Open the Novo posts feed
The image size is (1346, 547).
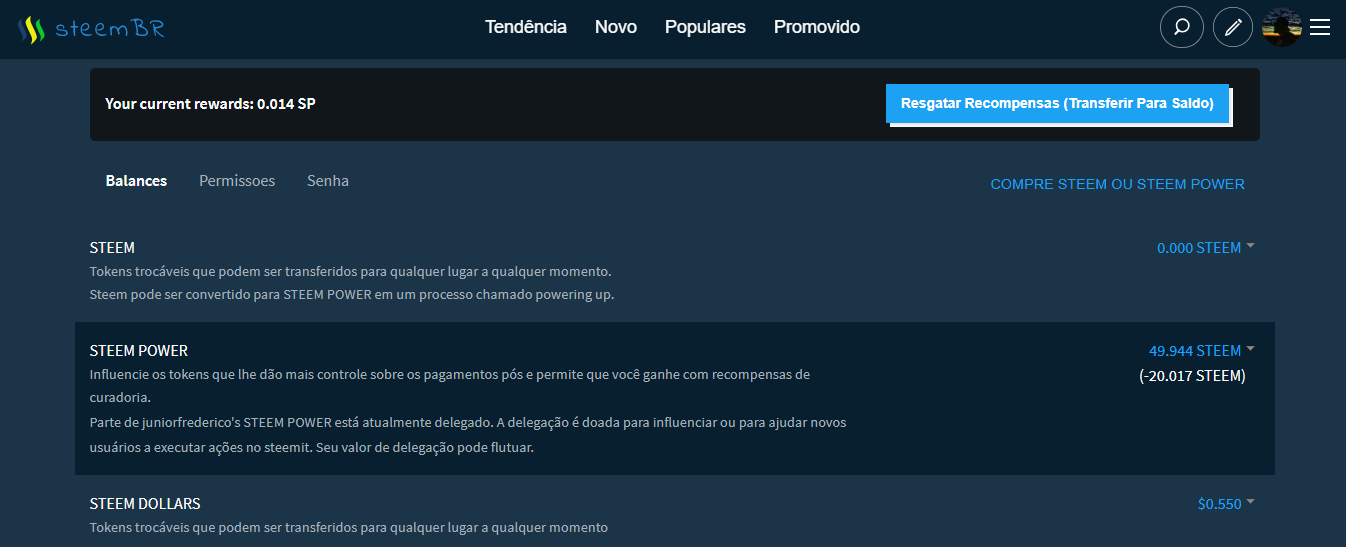(616, 27)
